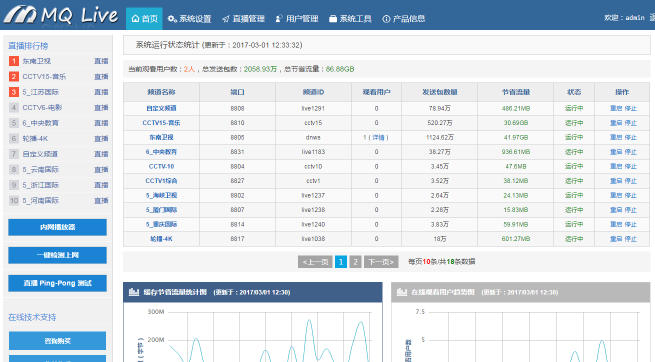Click 直播 link beside 5_云南国际
This screenshot has height=362, width=655.
tap(101, 170)
